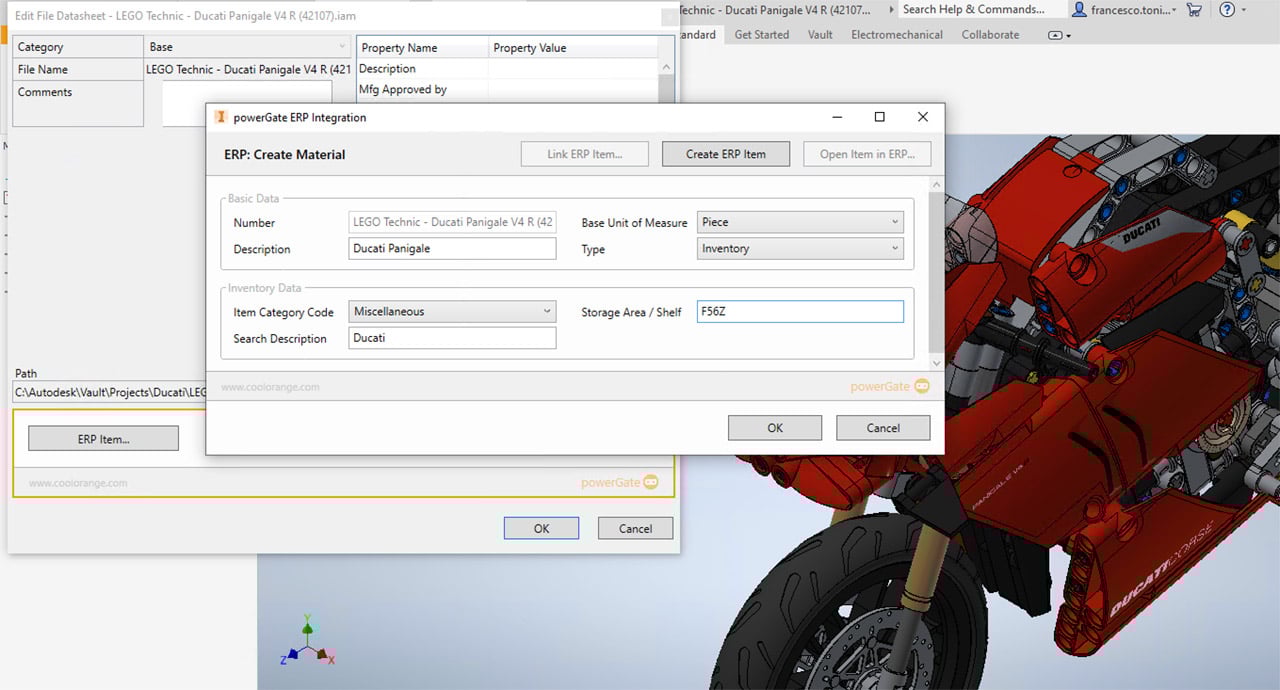Open the shopping cart icon
Image resolution: width=1280 pixels, height=690 pixels.
[x=1193, y=10]
